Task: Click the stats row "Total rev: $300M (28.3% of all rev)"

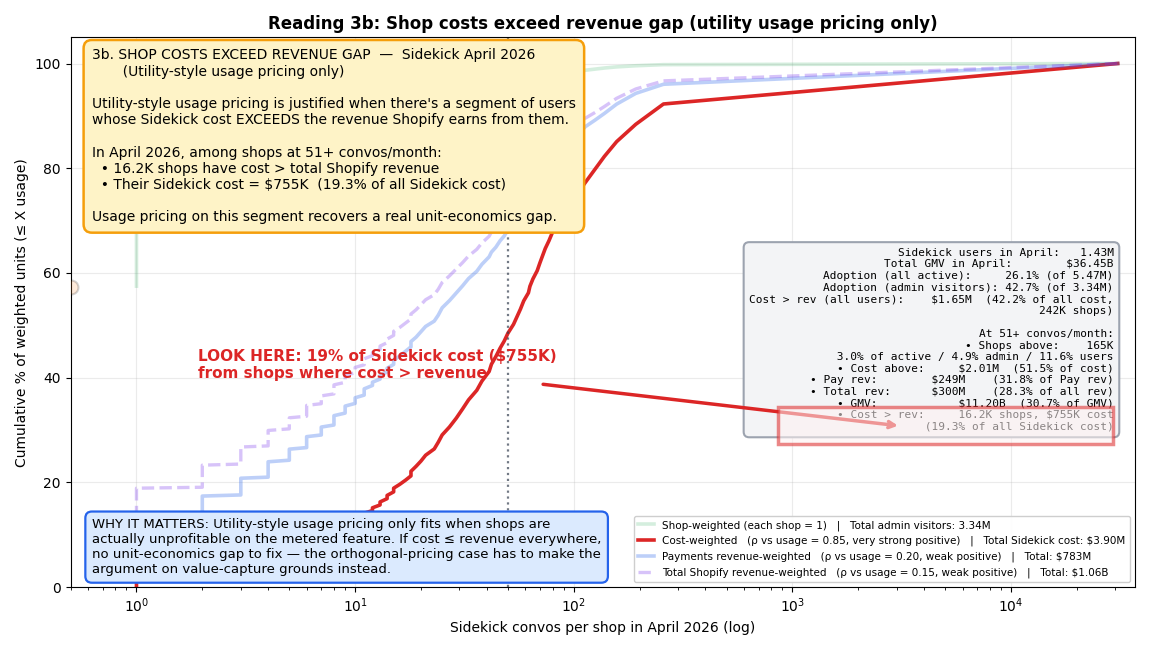Action: tap(962, 391)
